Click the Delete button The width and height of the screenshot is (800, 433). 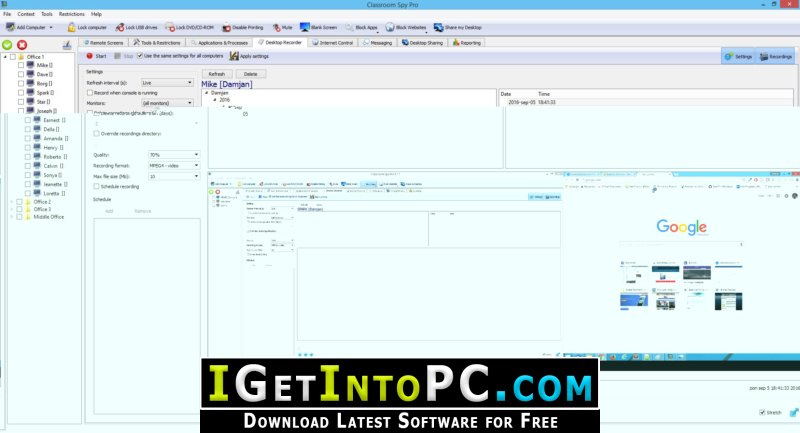coord(251,74)
